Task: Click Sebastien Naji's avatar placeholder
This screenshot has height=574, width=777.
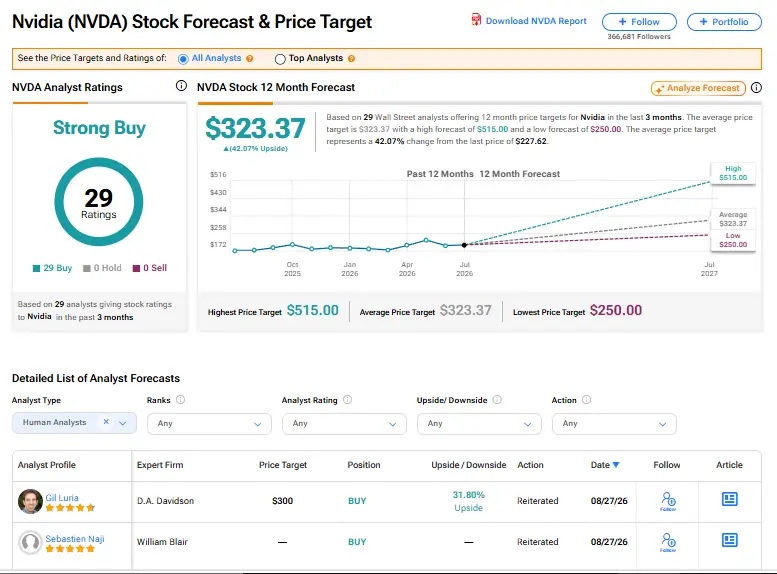Action: [x=30, y=542]
